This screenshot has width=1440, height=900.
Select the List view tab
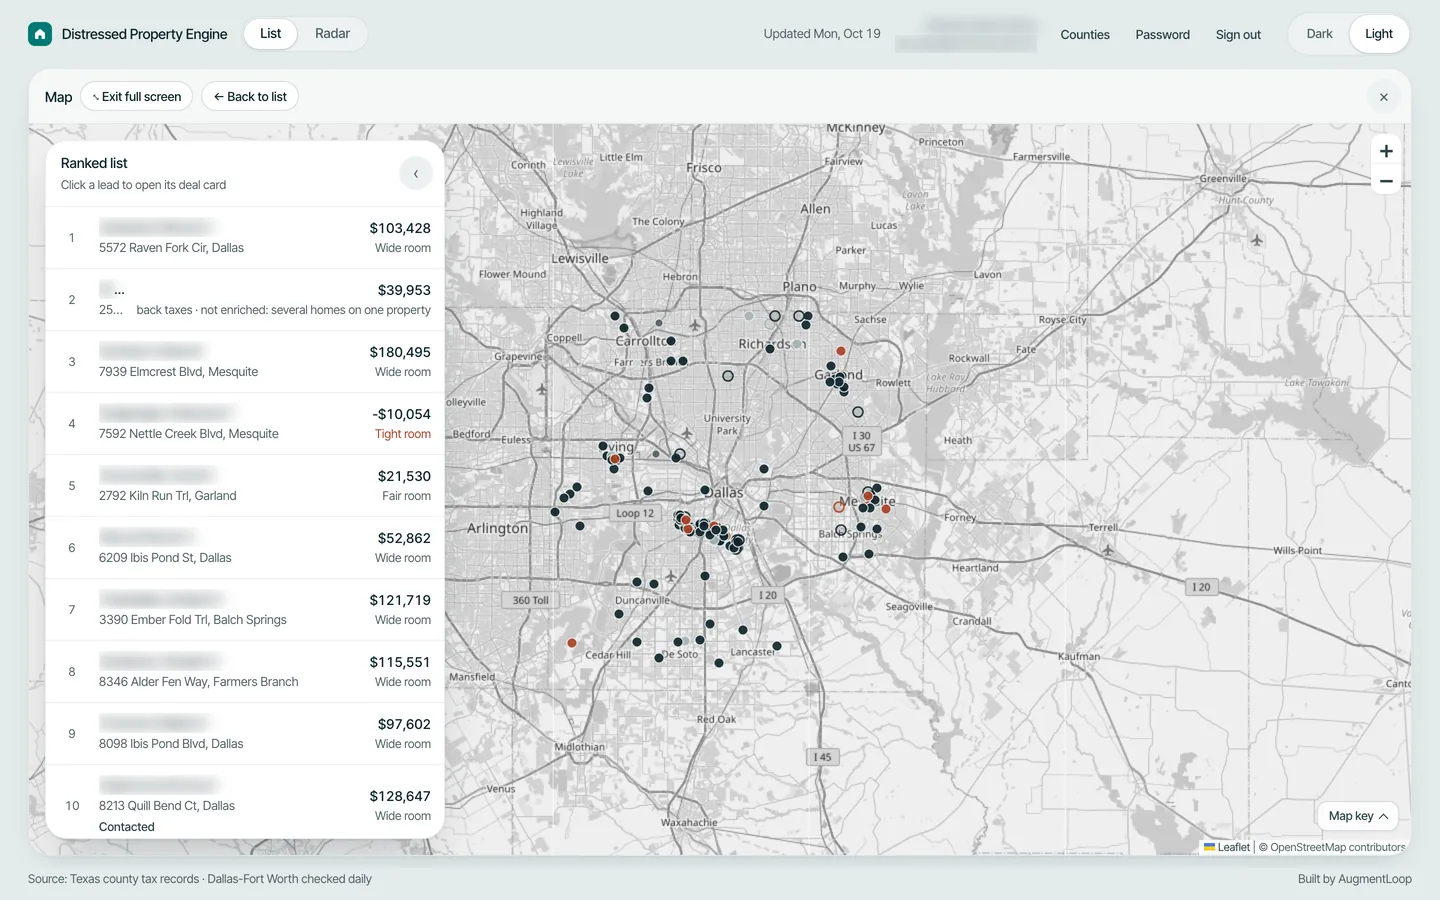point(270,34)
